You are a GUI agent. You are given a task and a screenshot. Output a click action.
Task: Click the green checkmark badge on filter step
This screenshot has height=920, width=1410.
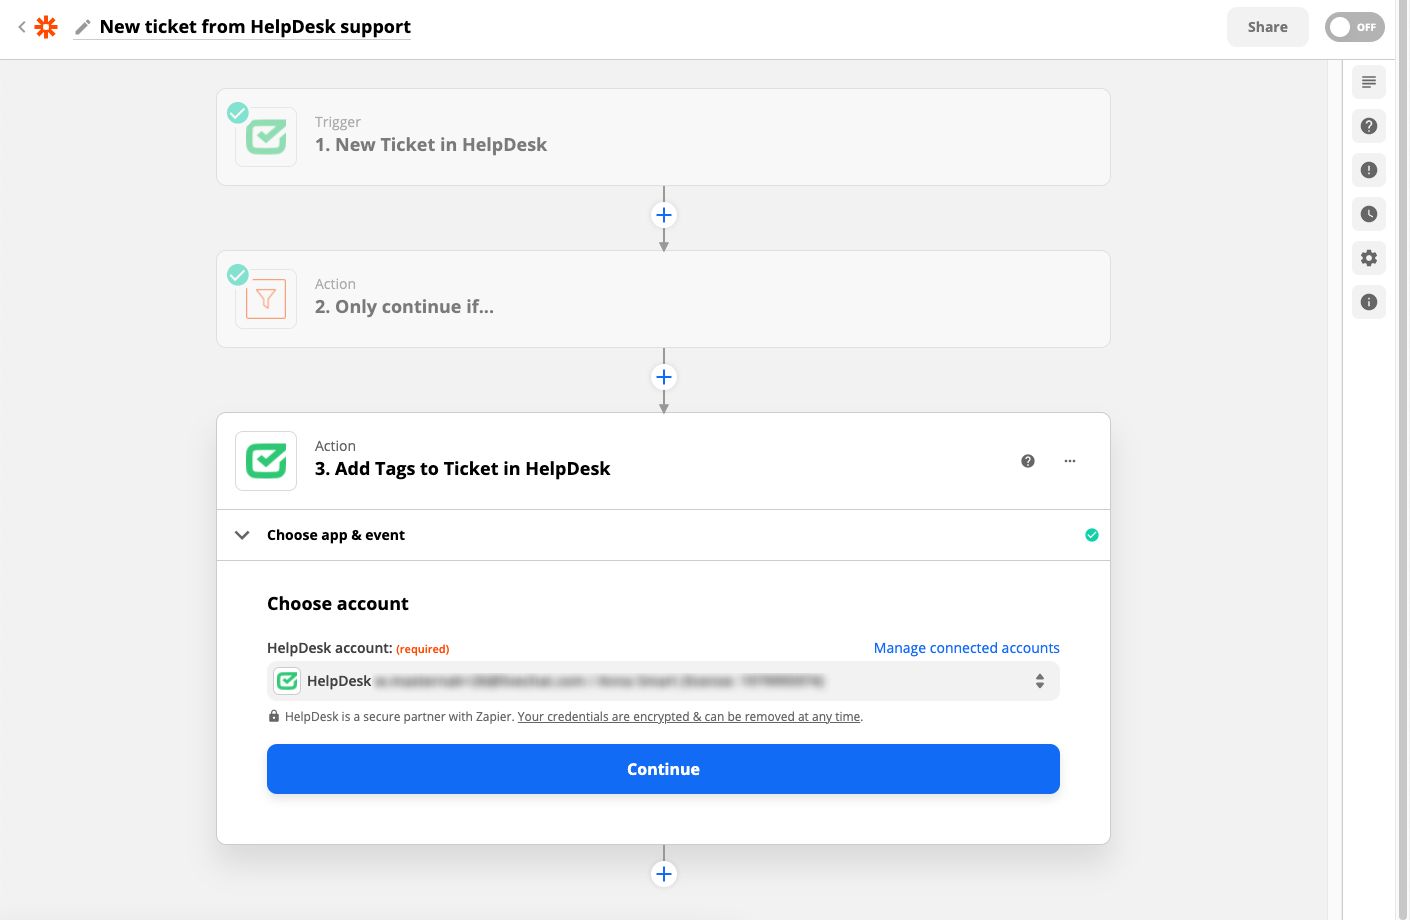238,275
